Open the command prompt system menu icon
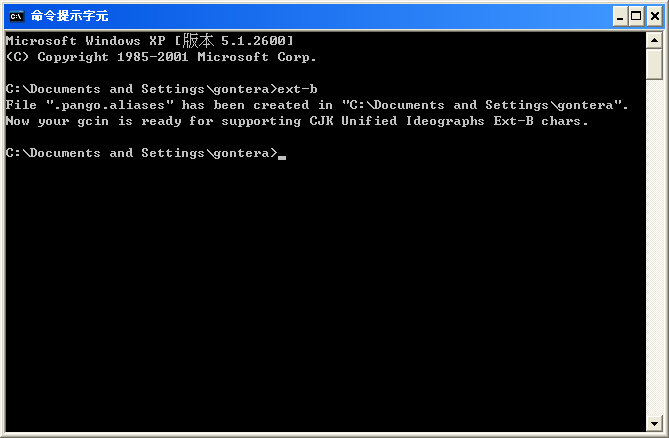669x438 pixels. coord(16,15)
